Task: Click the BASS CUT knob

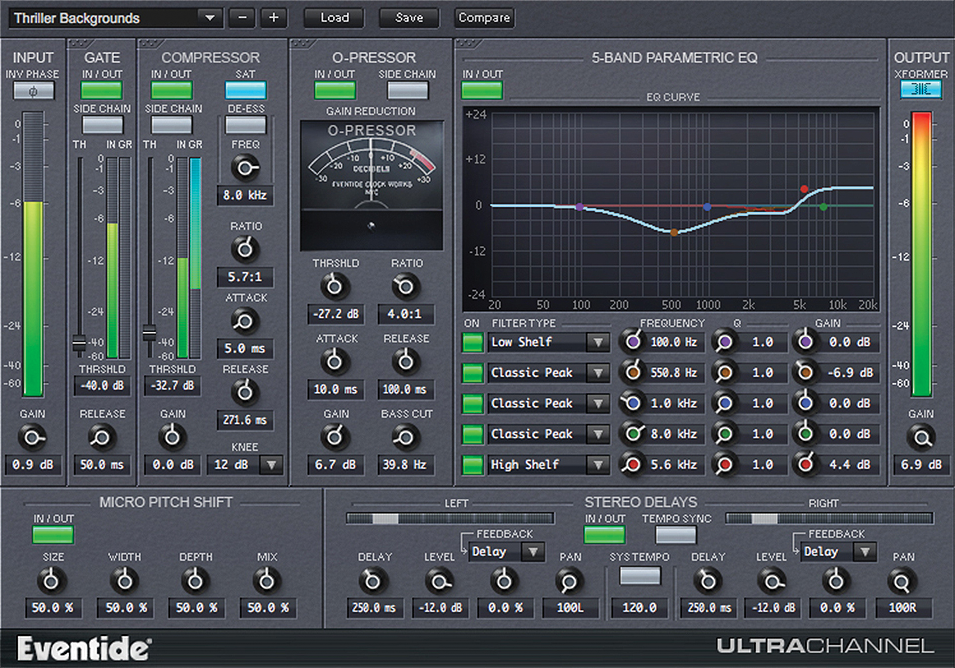Action: point(406,437)
